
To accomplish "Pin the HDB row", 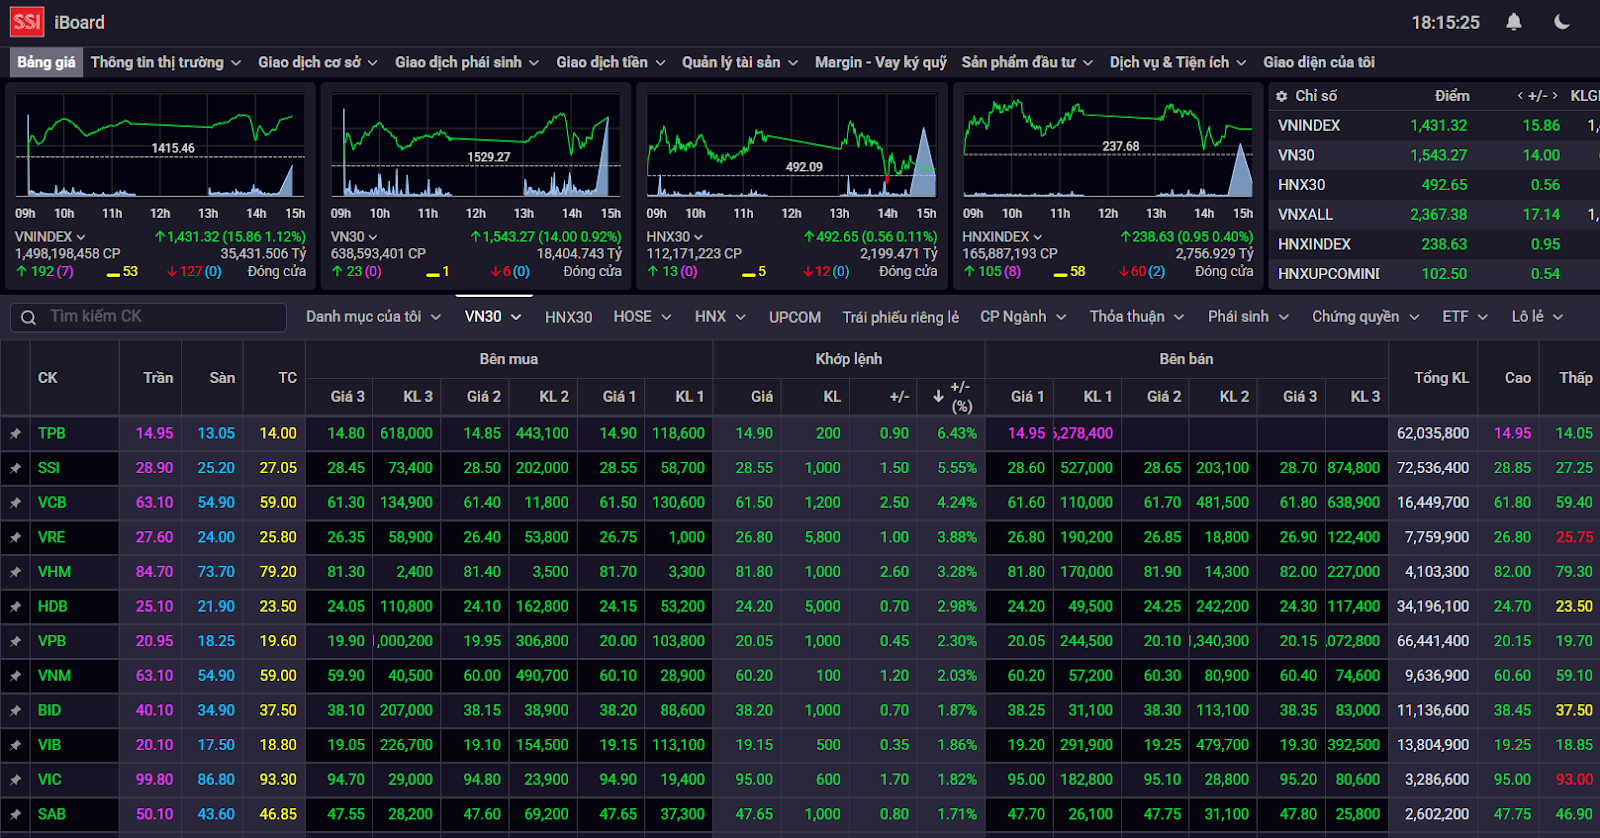I will [x=15, y=607].
